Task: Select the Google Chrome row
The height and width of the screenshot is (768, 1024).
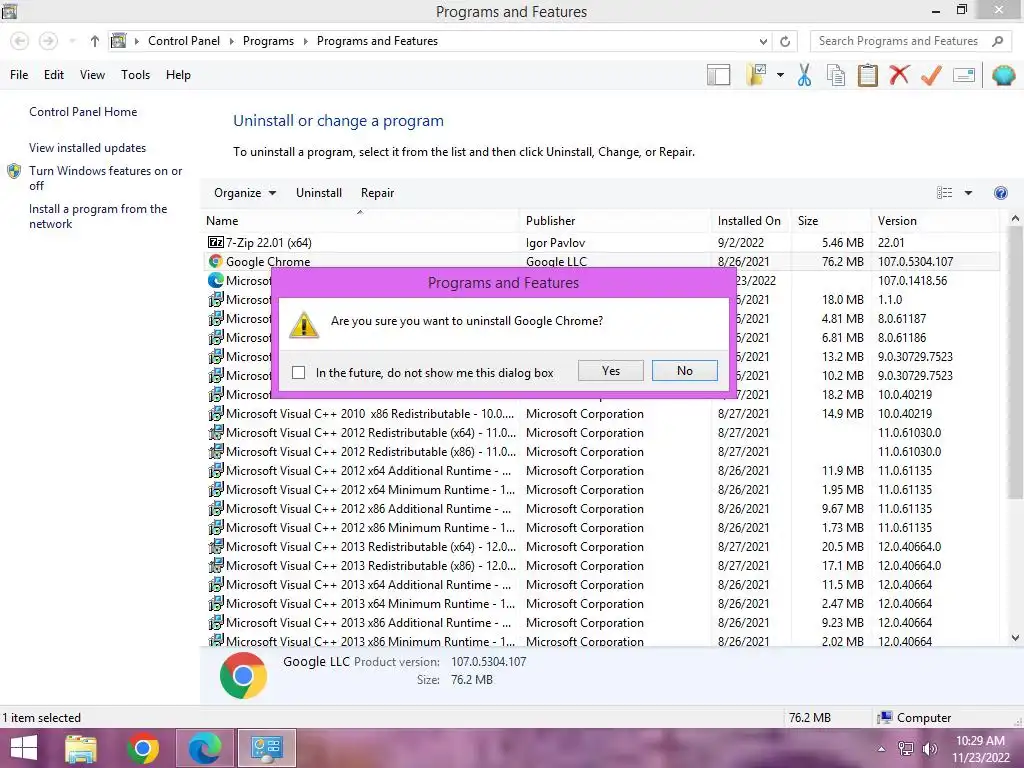Action: coord(600,261)
